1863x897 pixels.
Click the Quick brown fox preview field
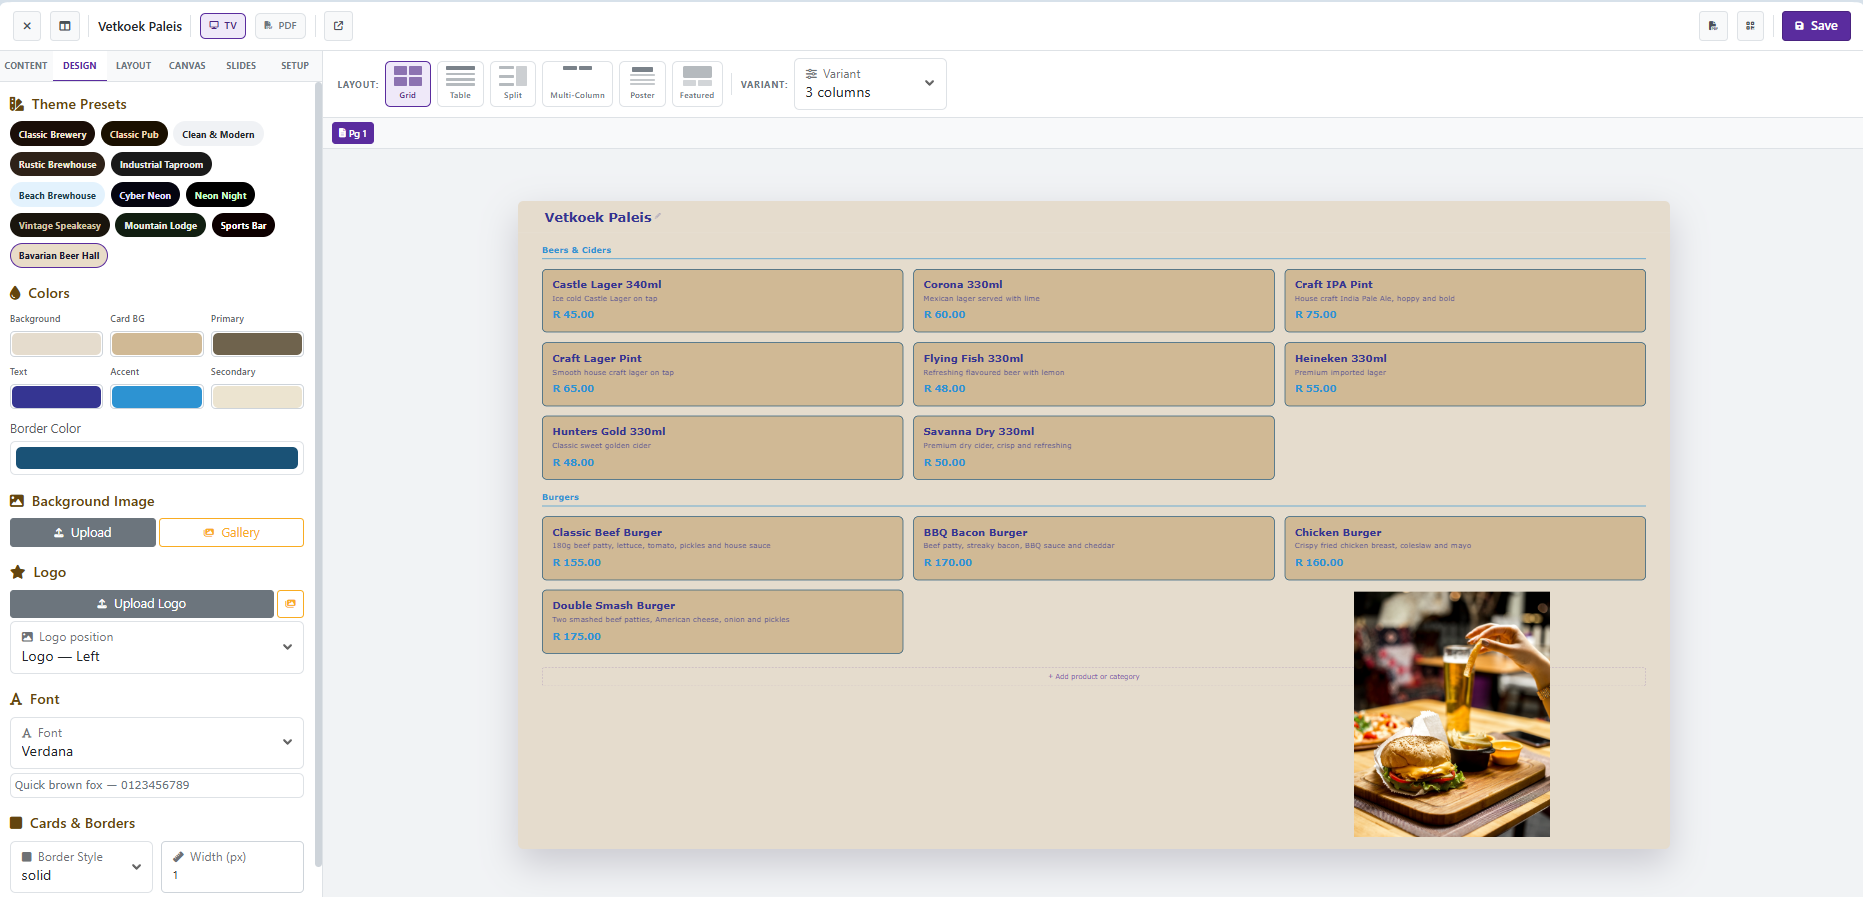pos(157,785)
